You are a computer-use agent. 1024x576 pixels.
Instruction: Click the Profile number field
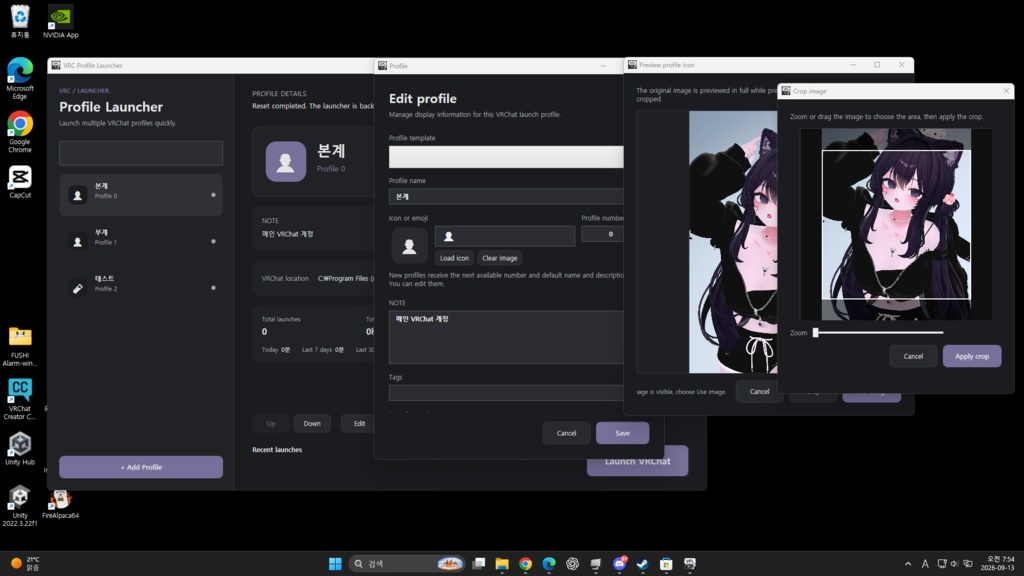602,234
